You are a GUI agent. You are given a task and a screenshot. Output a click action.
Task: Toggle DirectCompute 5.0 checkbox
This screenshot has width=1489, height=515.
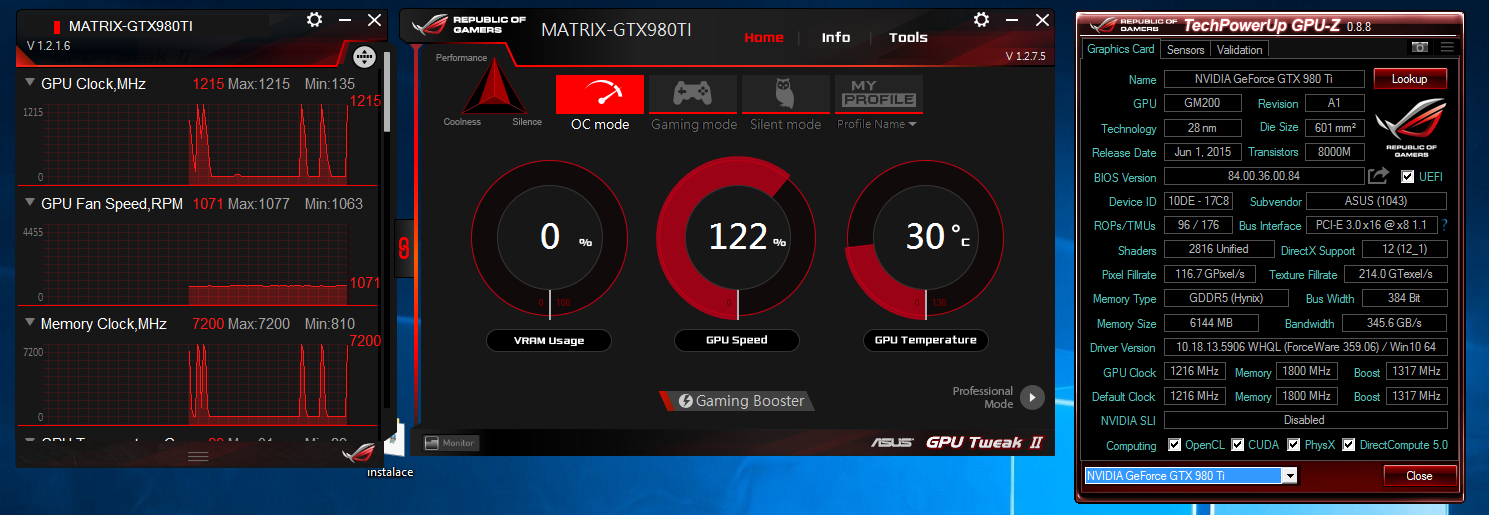click(1348, 445)
